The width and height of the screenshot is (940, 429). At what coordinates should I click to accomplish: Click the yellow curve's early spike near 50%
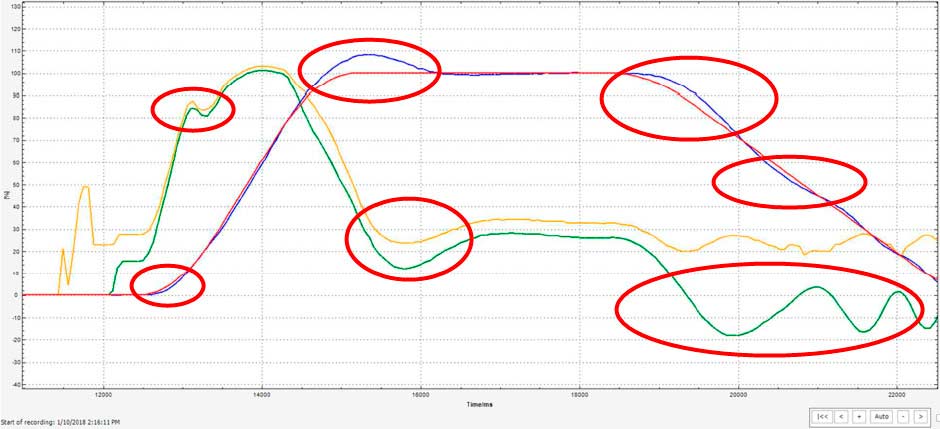(85, 188)
